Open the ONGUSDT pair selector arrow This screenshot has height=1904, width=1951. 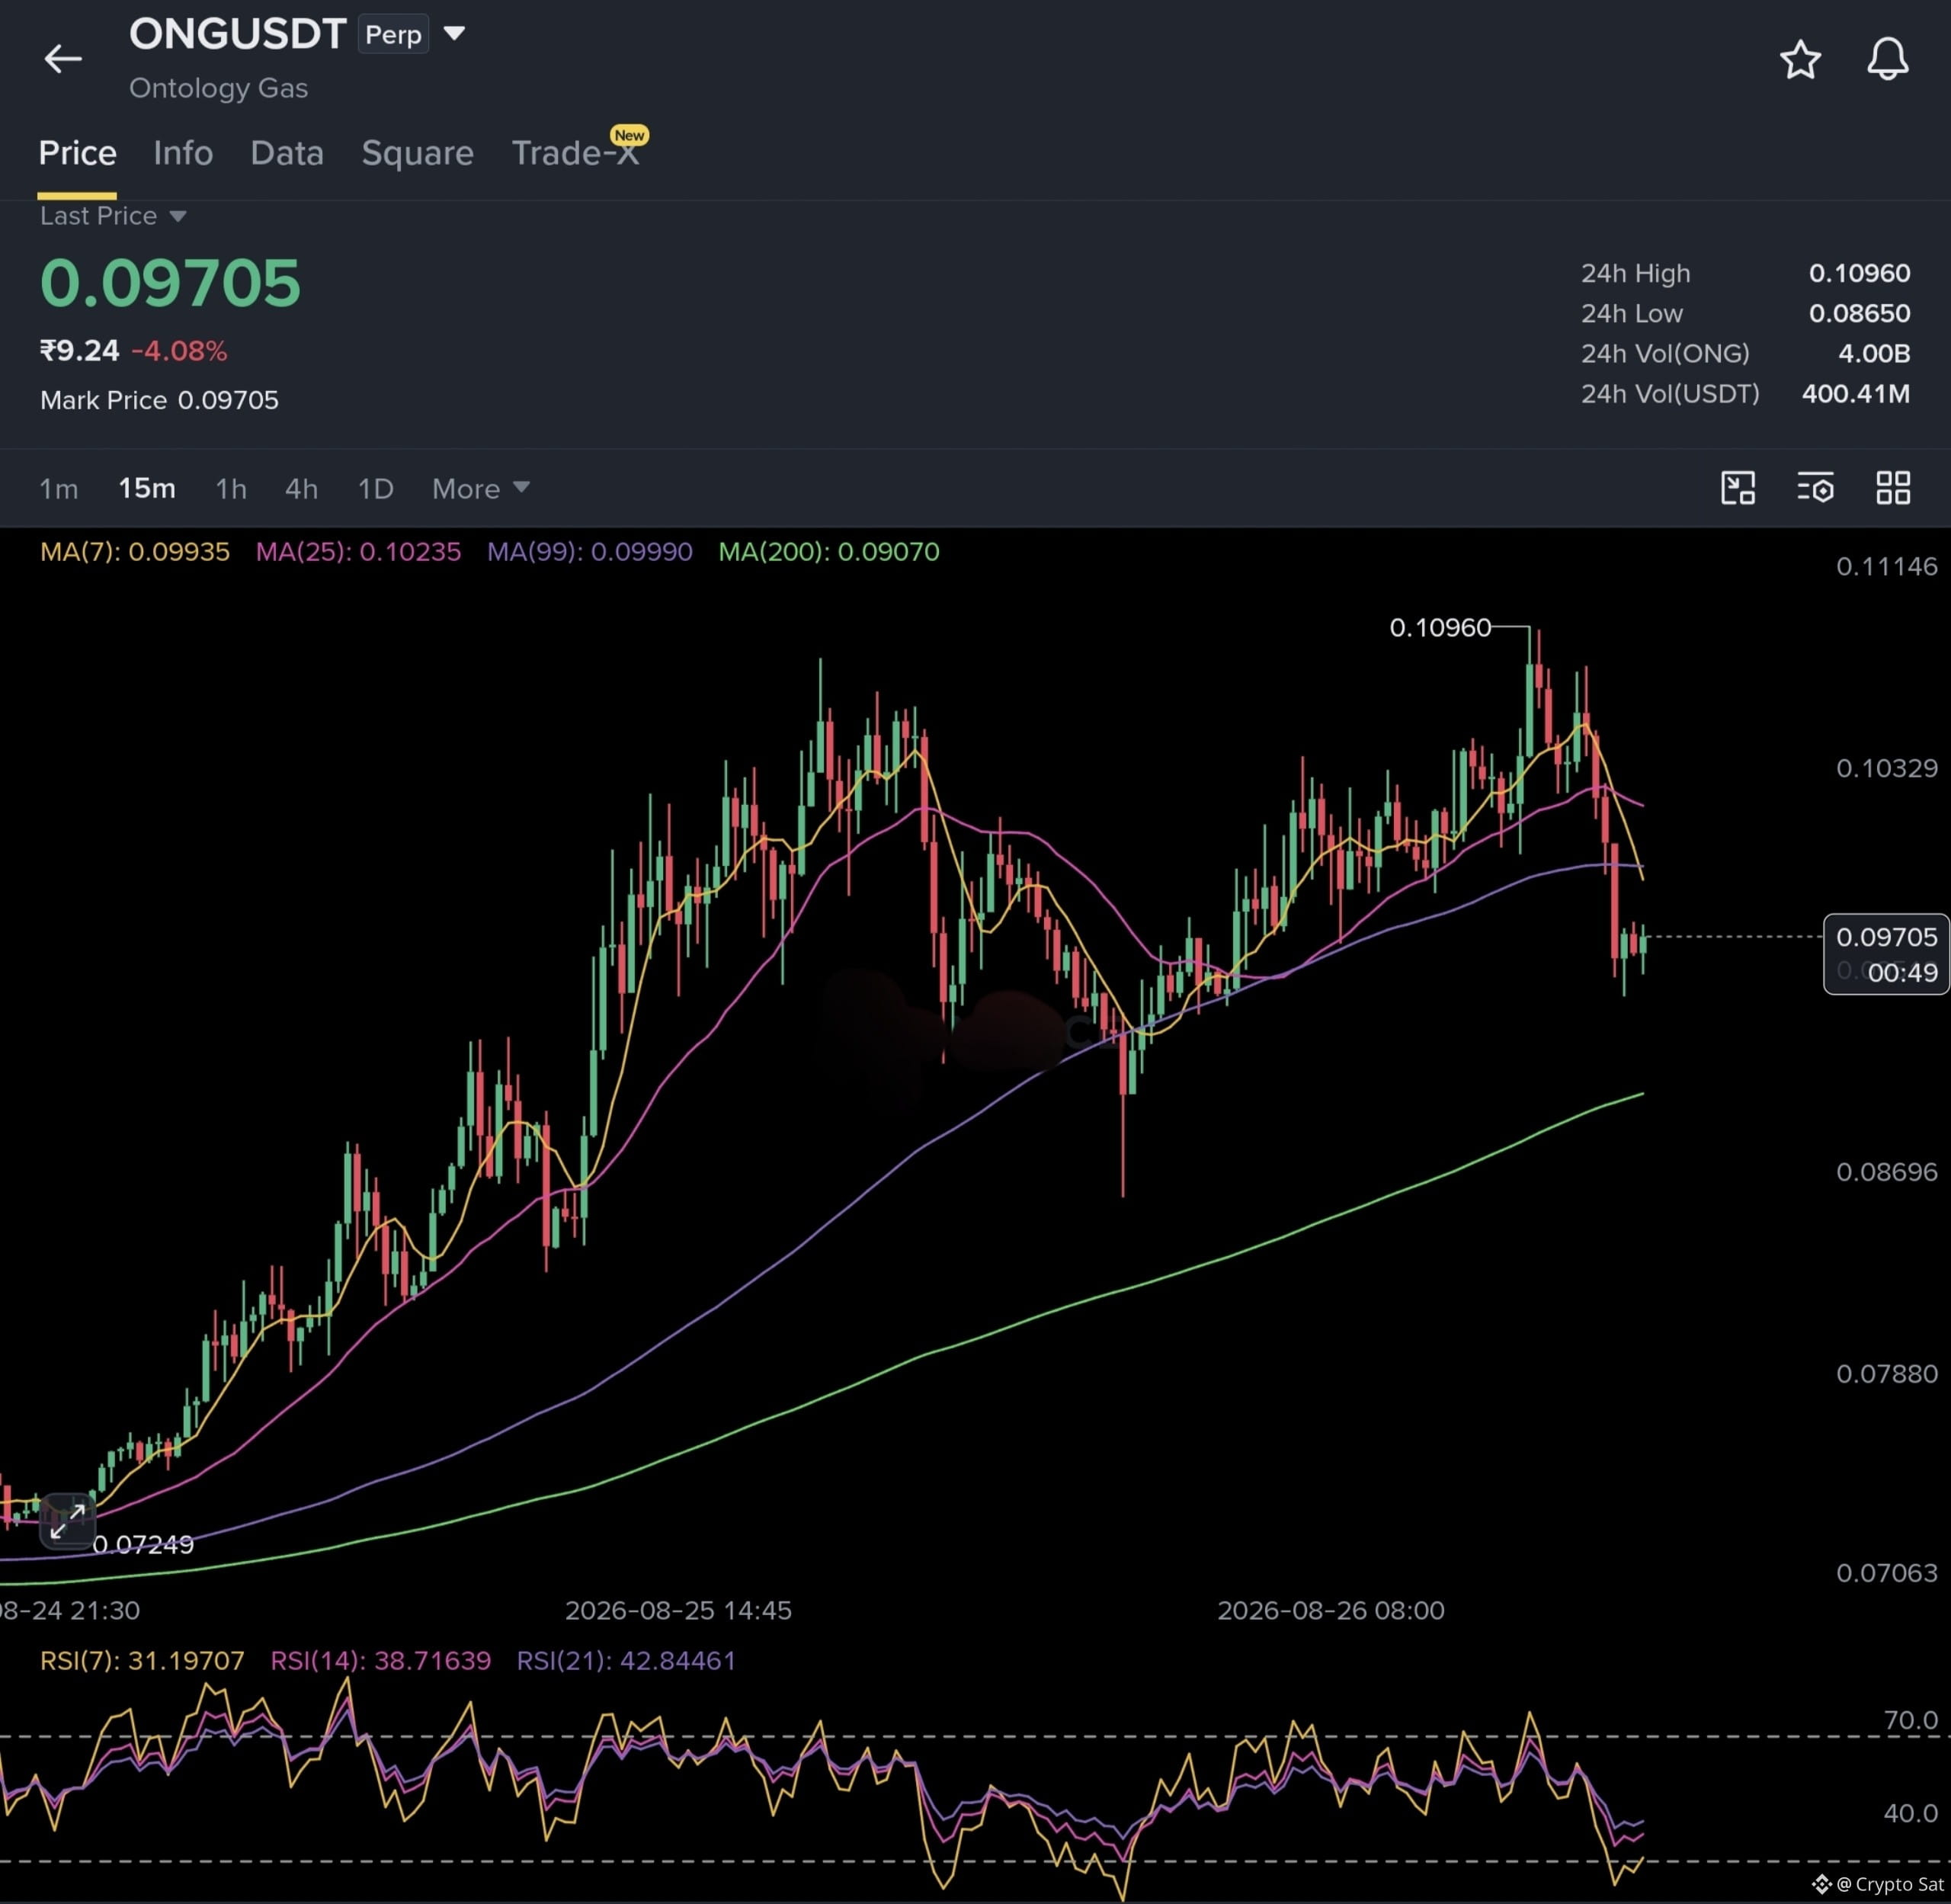pos(454,33)
